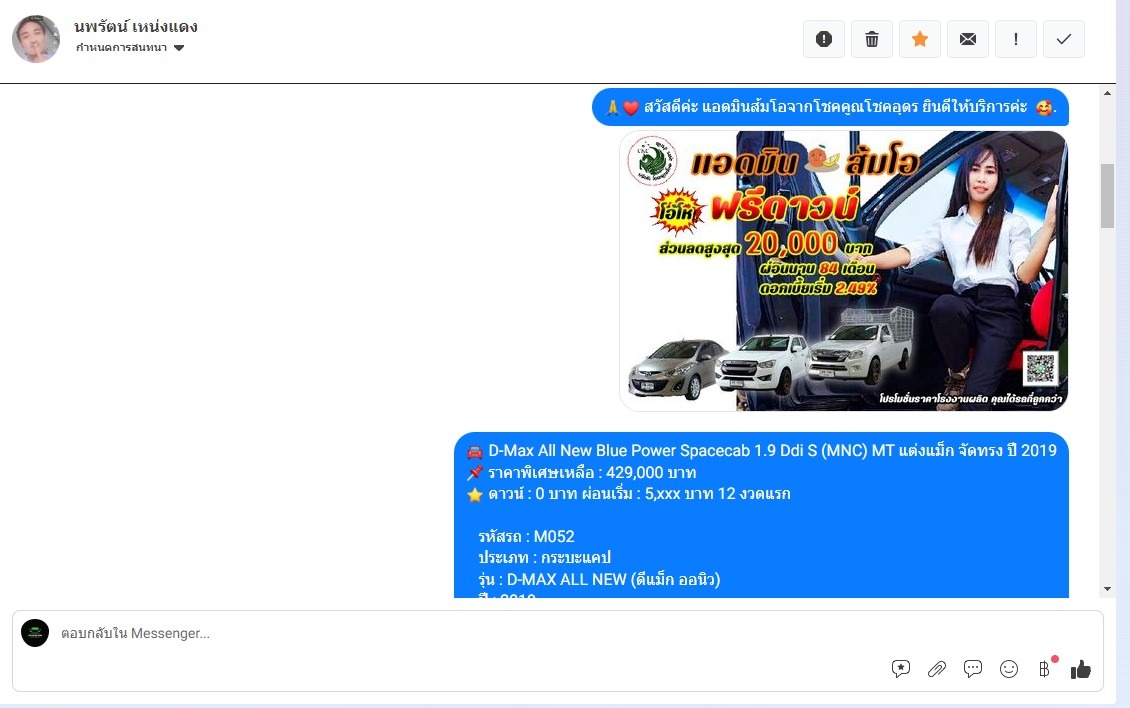Screen dimensions: 1130x708
Task: Open saved replies speech bubble star icon
Action: point(901,669)
